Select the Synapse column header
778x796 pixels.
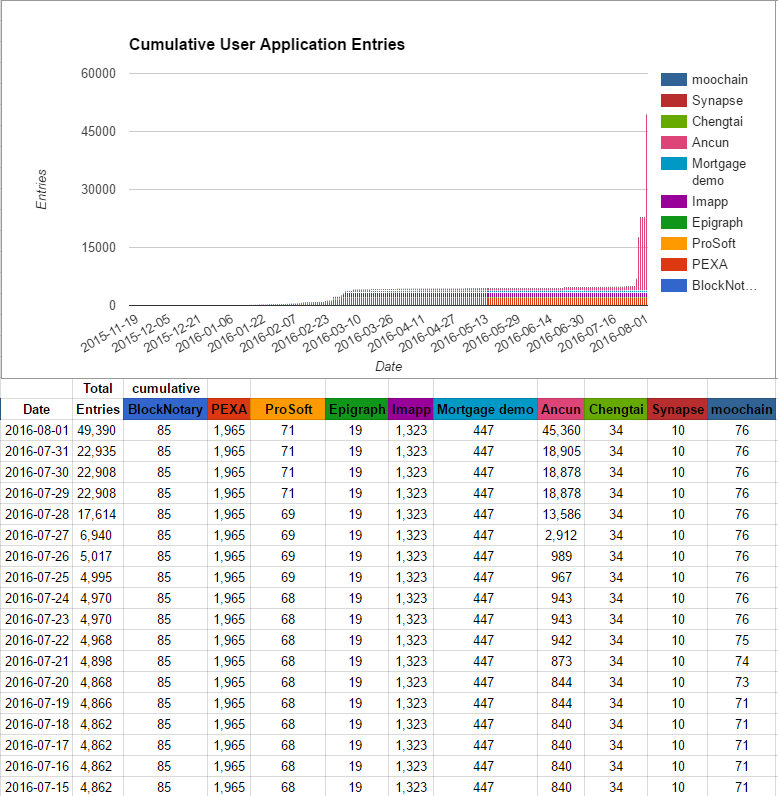point(678,409)
